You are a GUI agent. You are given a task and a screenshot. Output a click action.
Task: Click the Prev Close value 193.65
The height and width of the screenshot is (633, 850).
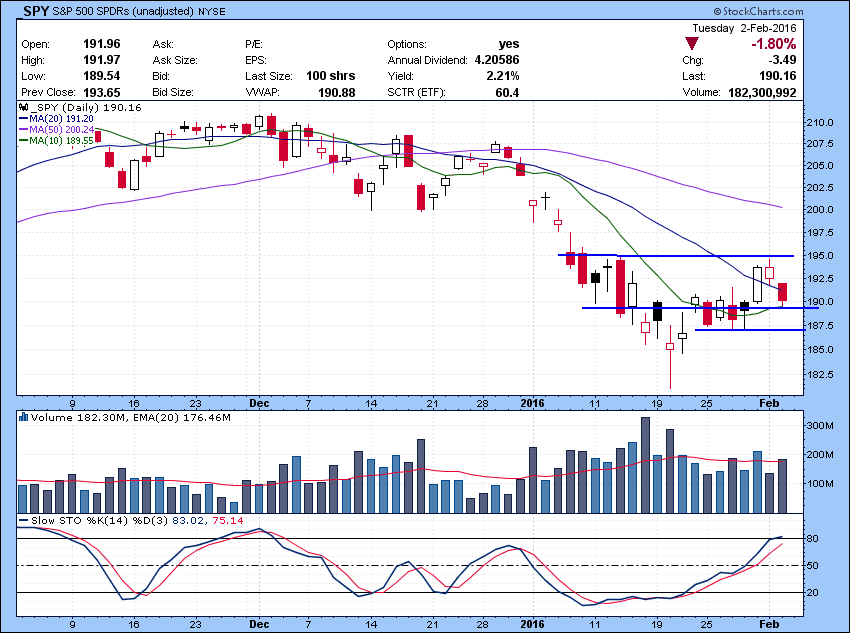(x=102, y=93)
